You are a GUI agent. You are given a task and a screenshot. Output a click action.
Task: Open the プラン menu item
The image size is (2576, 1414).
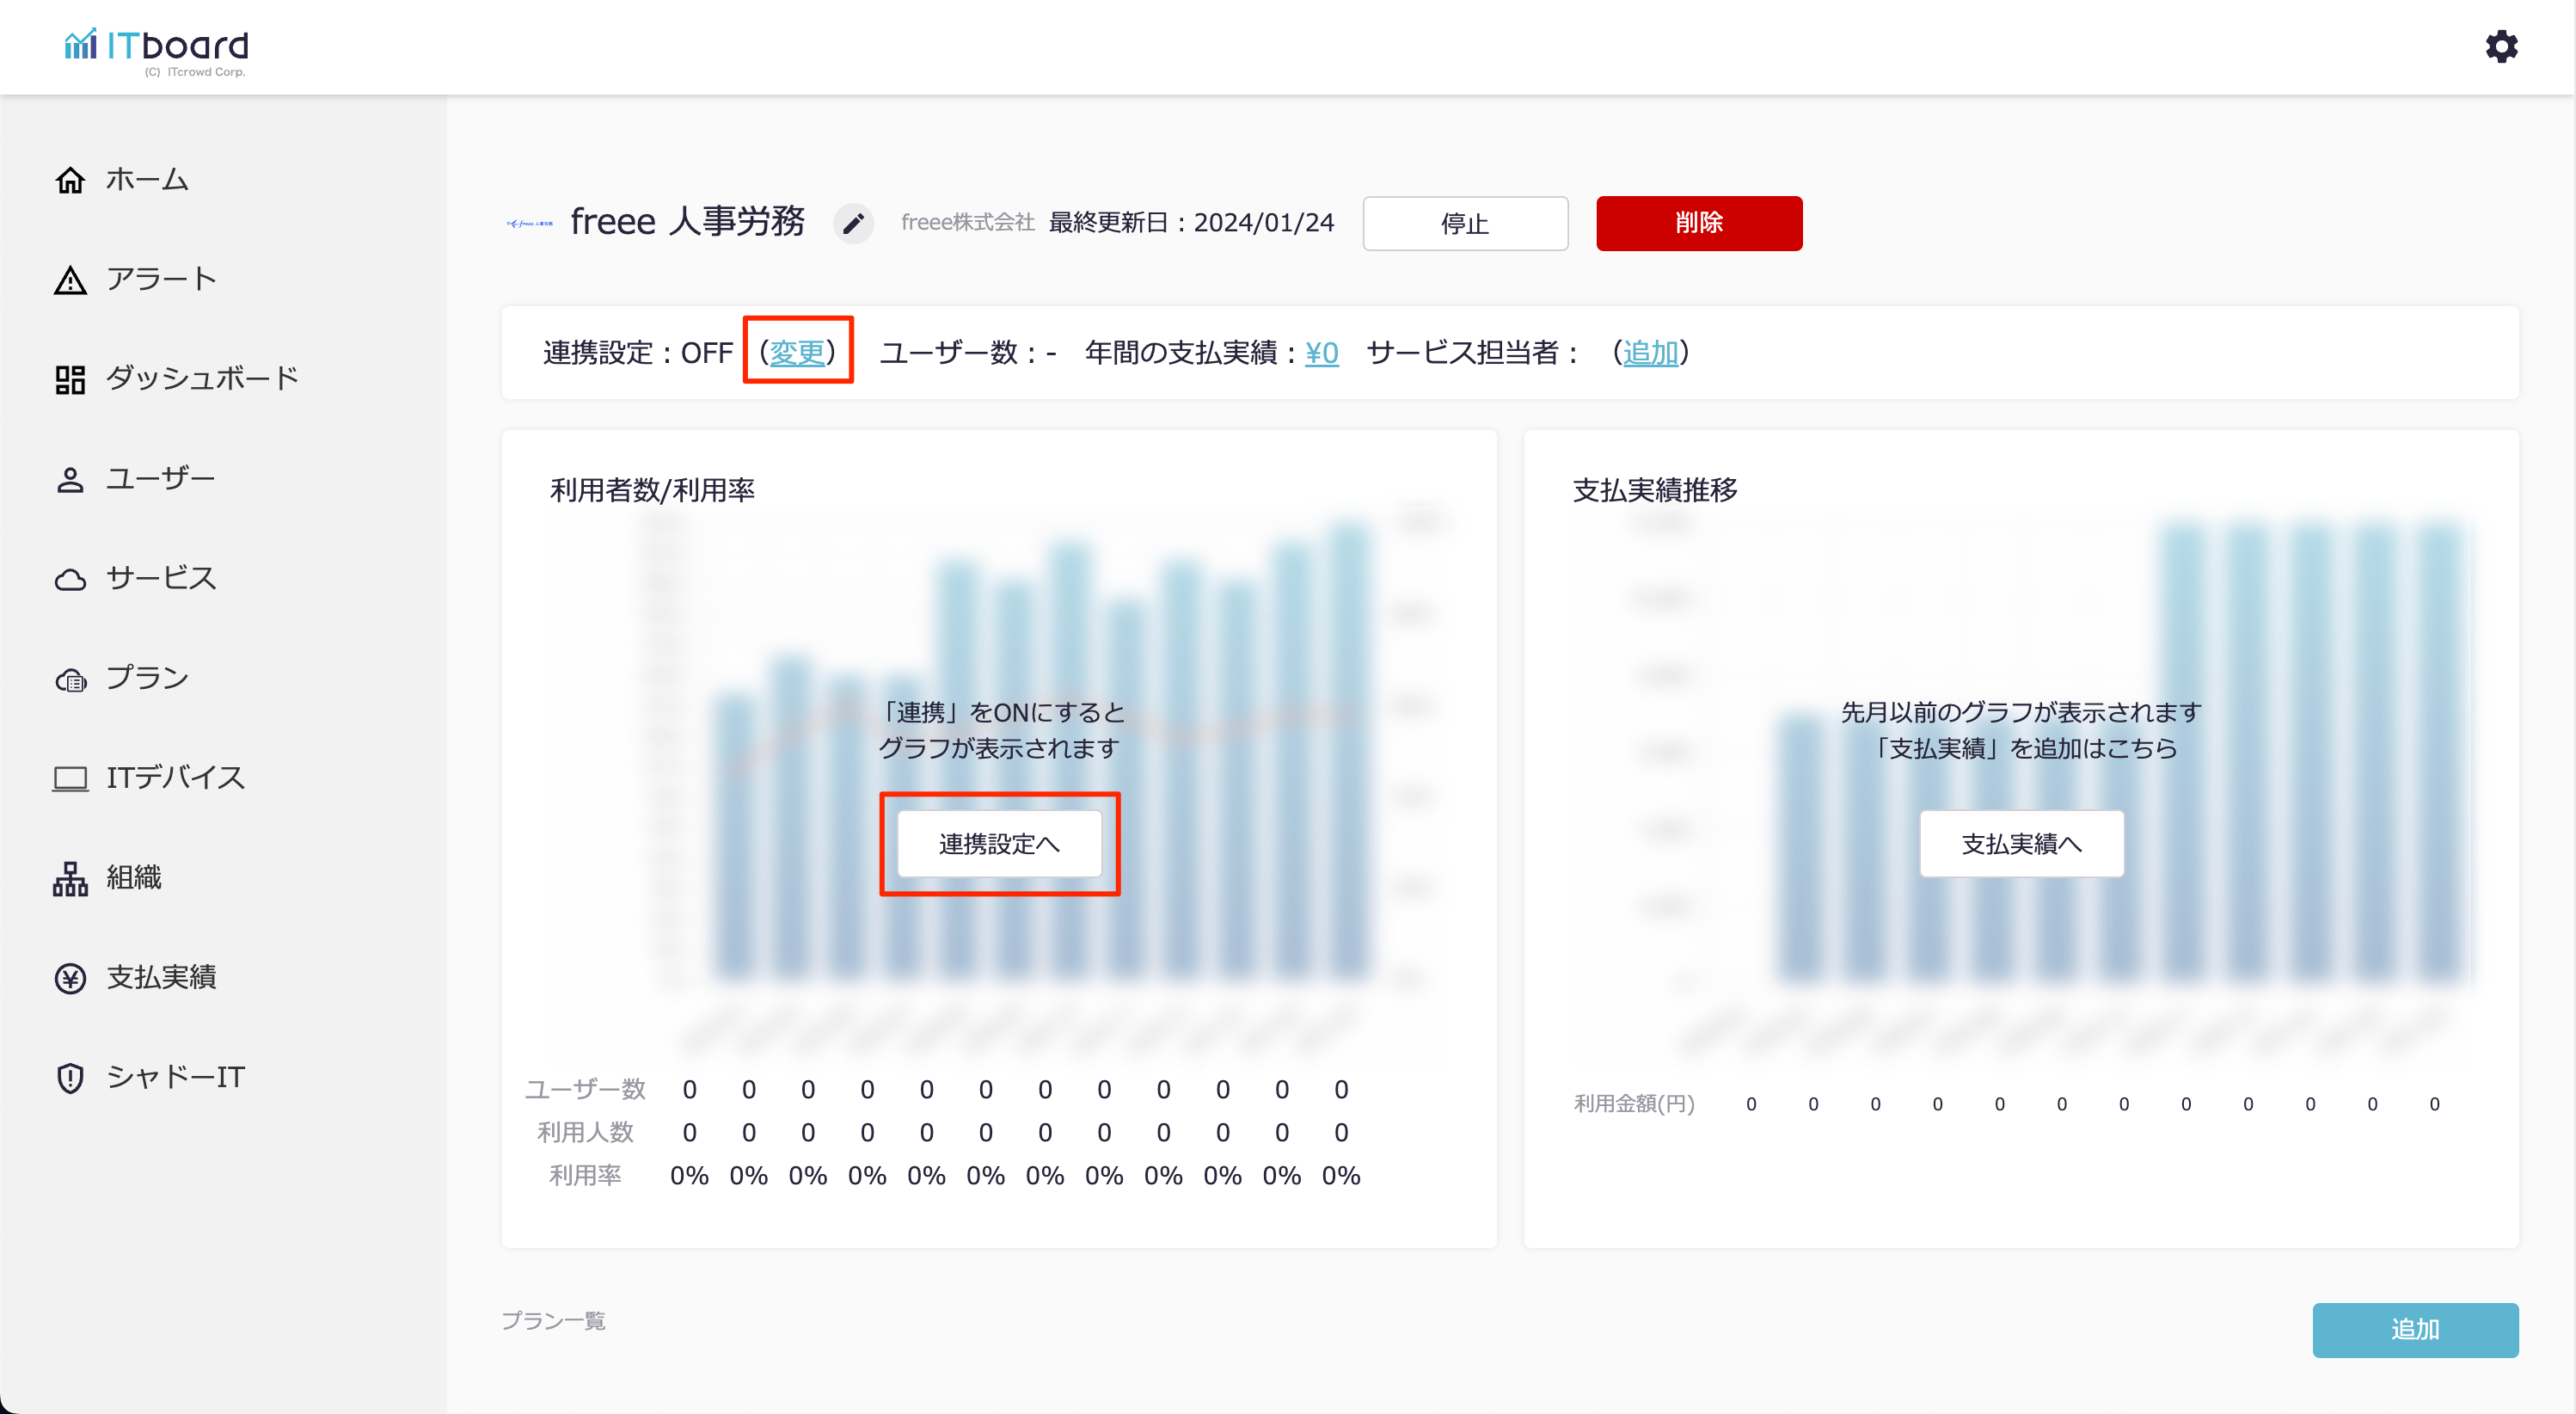(147, 678)
